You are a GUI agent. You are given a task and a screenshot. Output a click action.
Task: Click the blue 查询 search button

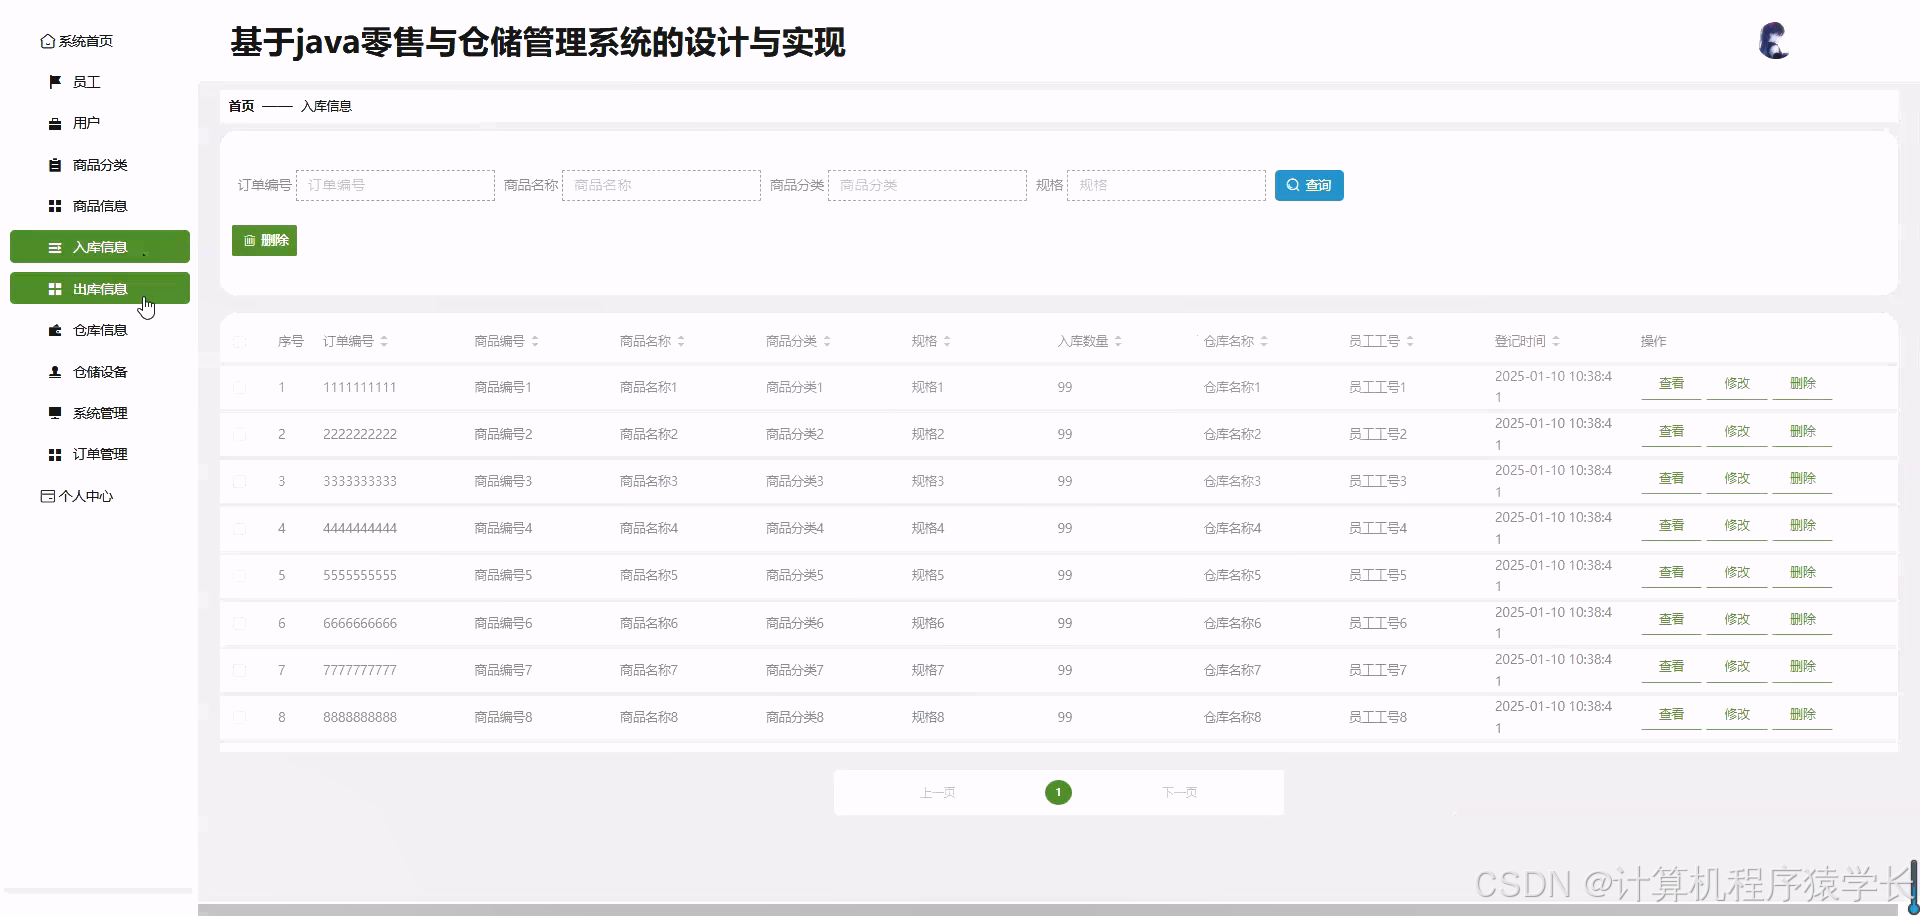click(1309, 185)
